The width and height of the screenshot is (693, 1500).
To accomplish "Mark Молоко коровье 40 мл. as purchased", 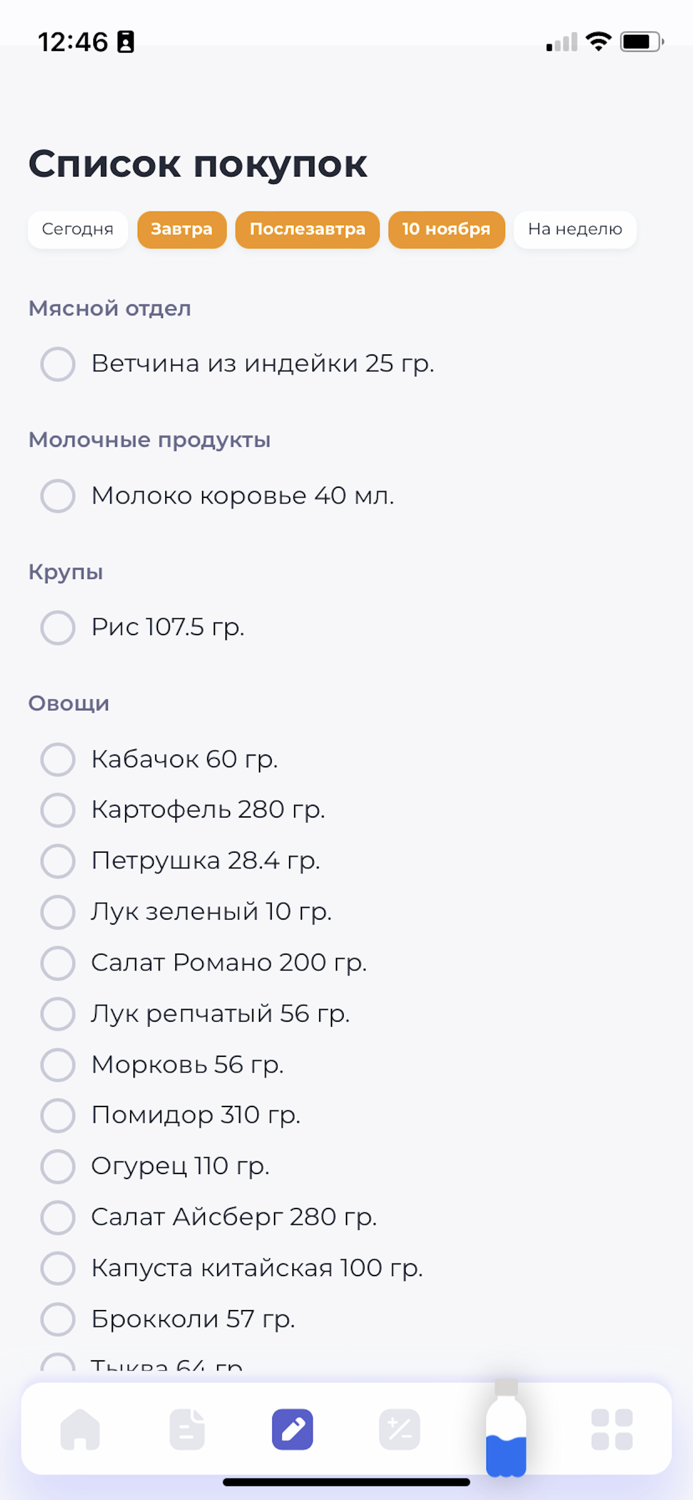I will point(58,496).
